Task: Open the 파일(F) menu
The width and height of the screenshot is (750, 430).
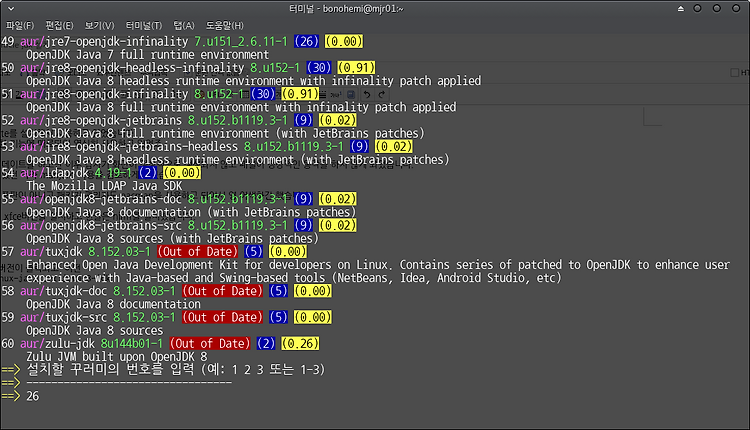Action: click(20, 25)
